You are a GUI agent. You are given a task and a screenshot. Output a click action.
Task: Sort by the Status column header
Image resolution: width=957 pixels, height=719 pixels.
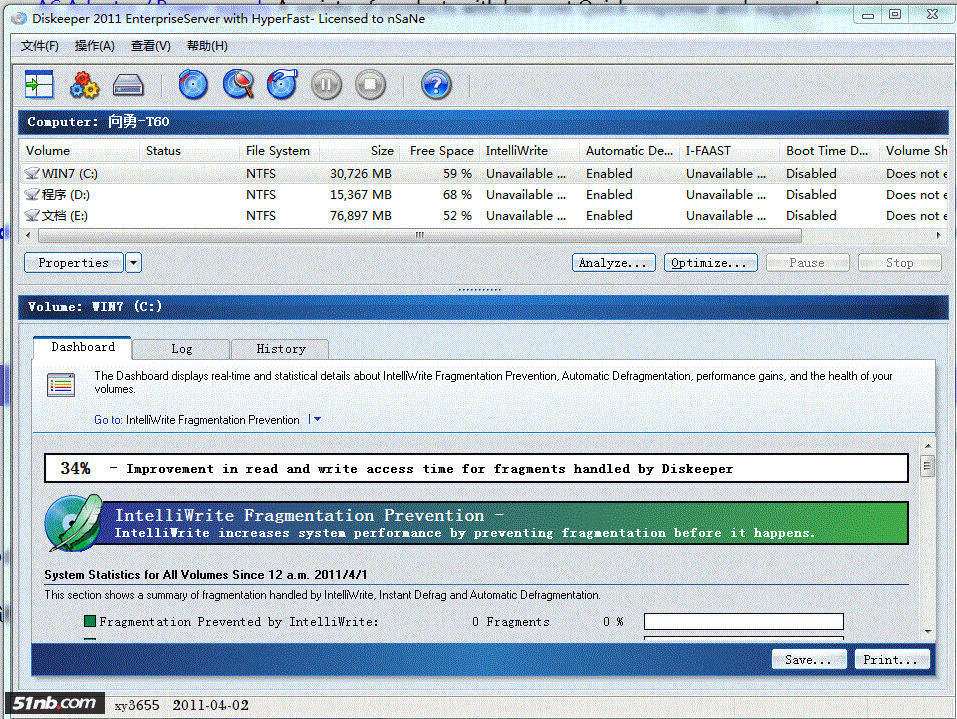coord(190,151)
